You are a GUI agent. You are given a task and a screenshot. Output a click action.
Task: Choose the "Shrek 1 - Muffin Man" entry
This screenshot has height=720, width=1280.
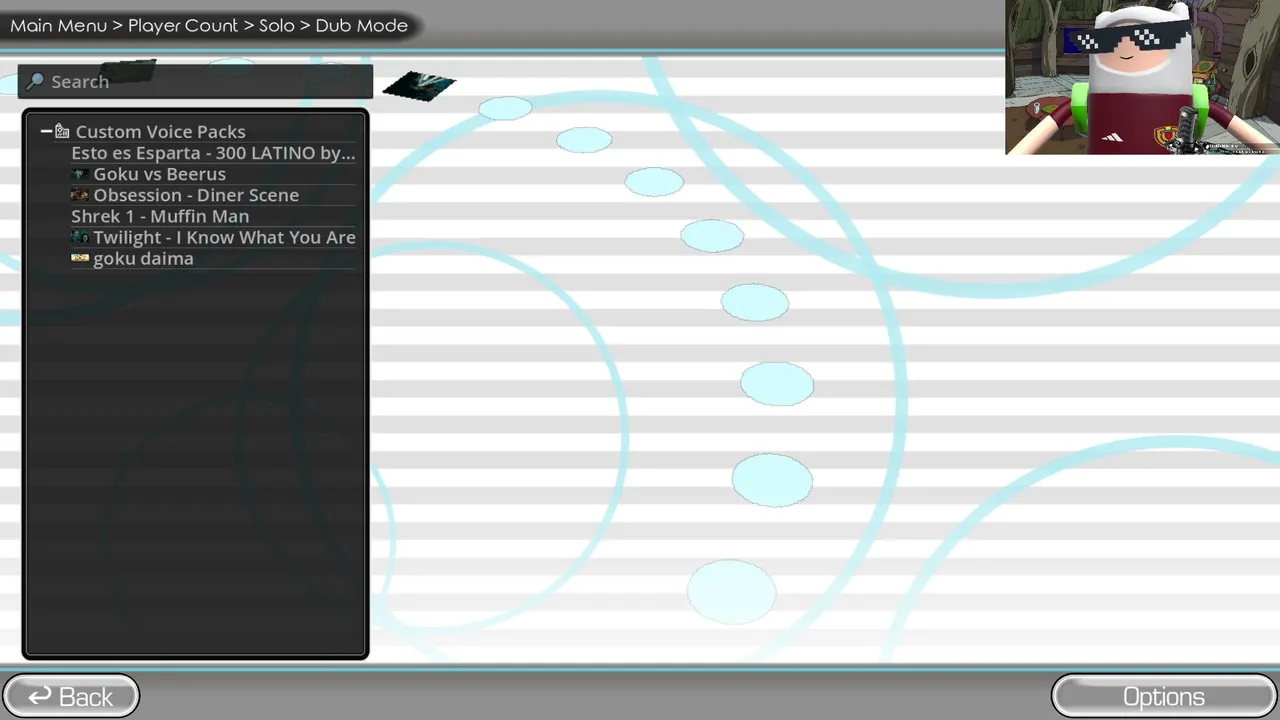160,216
